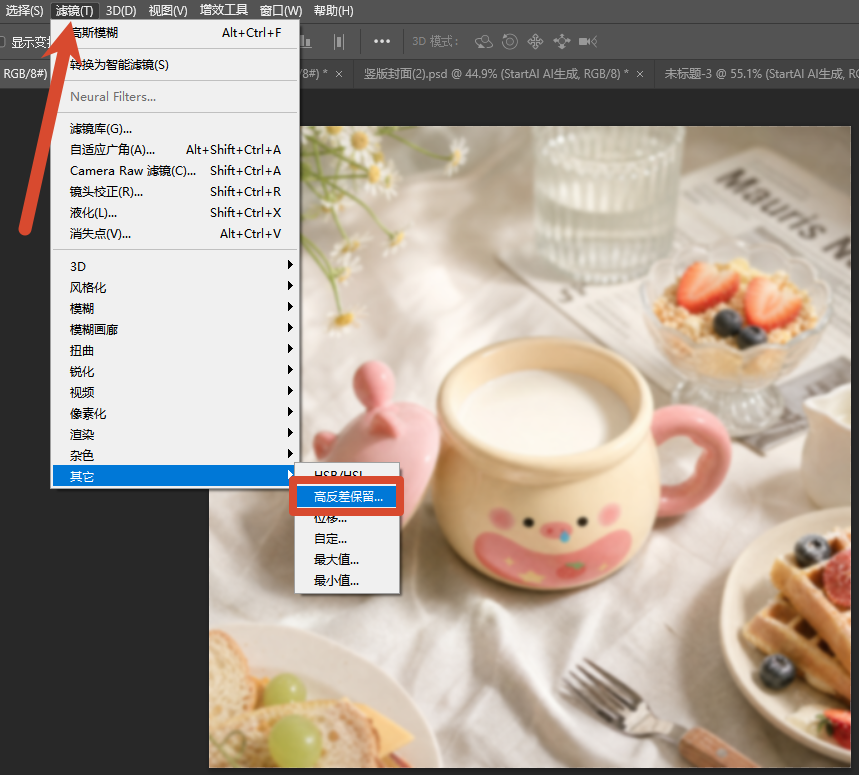Click the align distribute bars icon
The image size is (859, 775).
(339, 42)
